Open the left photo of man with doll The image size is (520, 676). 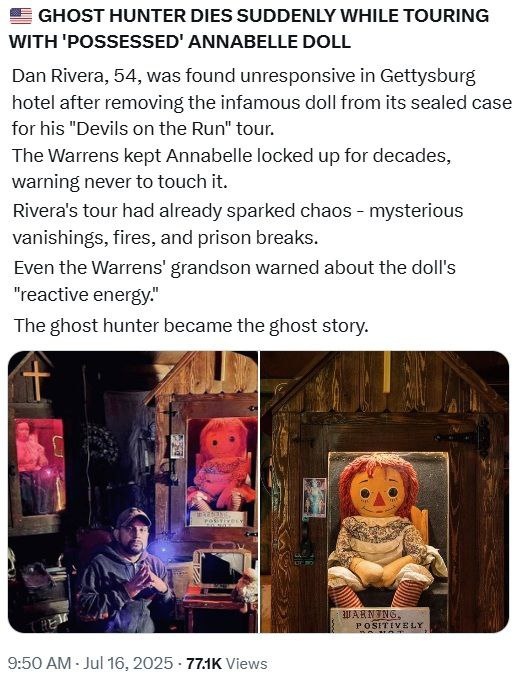click(133, 492)
